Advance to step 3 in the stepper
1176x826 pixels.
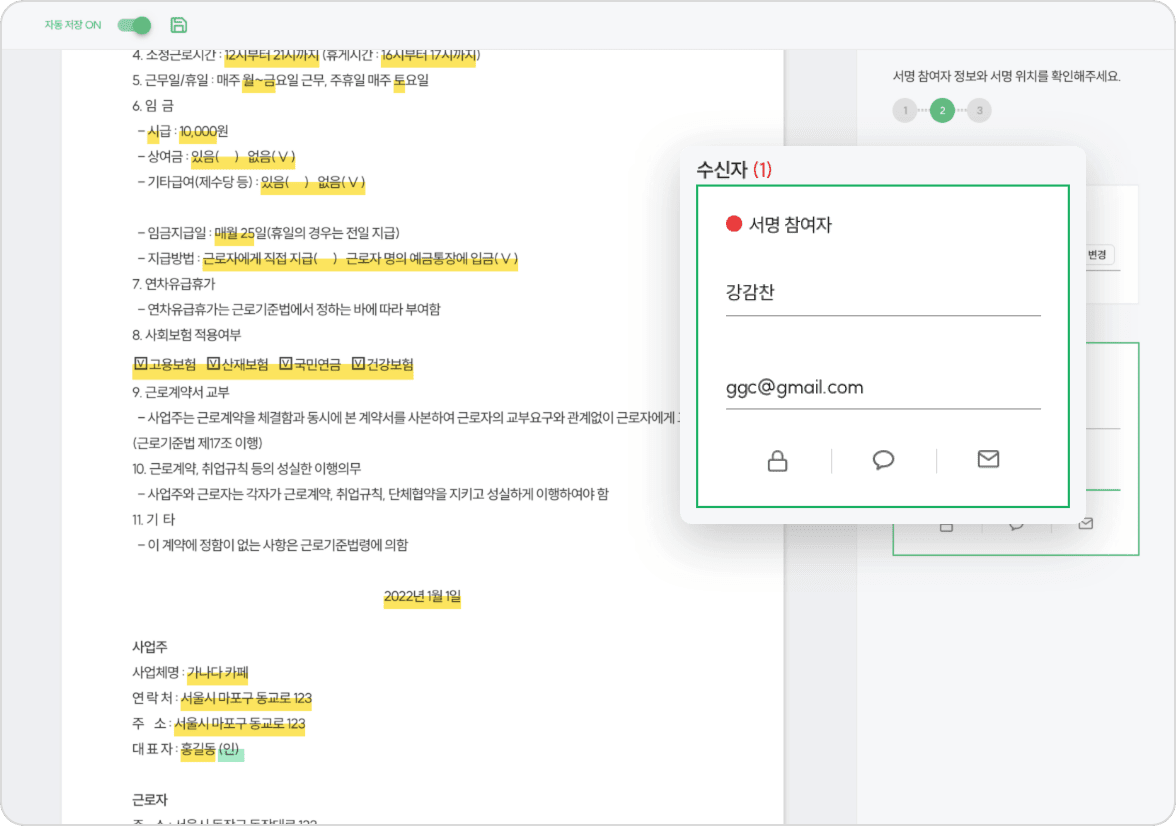978,110
